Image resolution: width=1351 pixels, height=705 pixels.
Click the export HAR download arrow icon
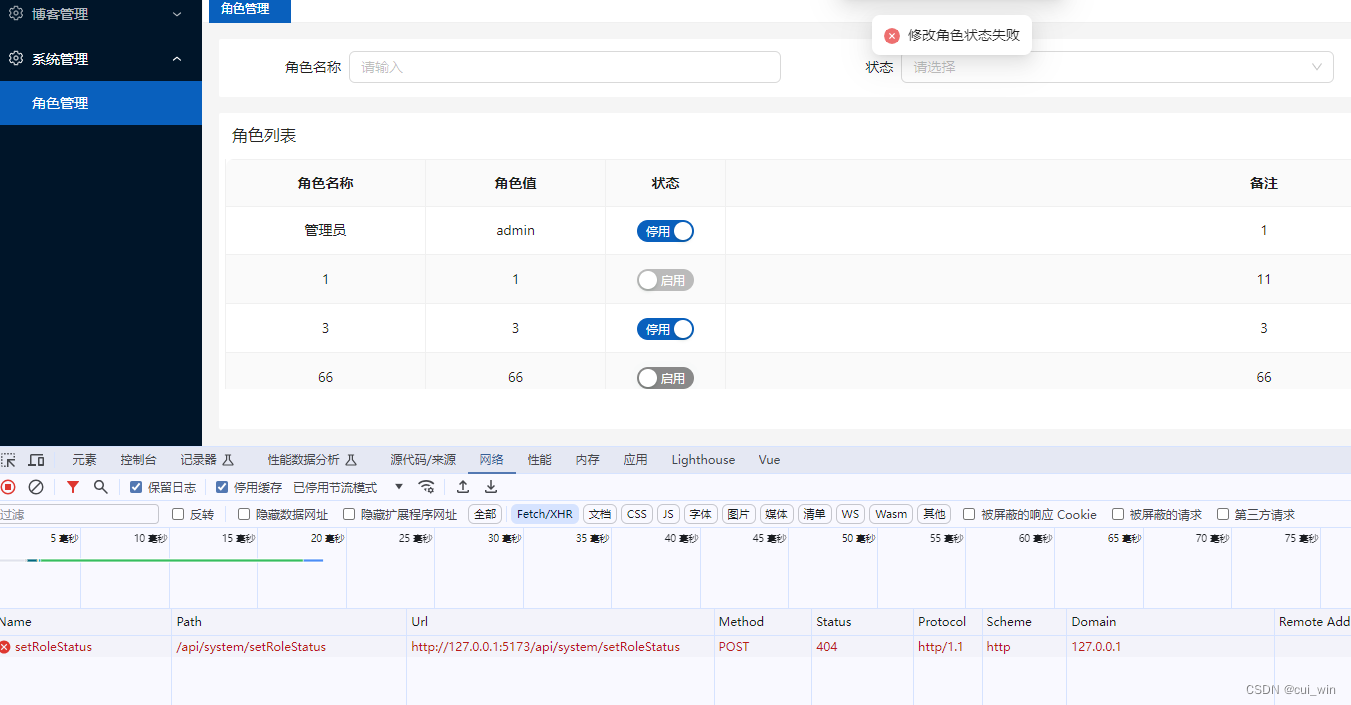click(x=491, y=487)
